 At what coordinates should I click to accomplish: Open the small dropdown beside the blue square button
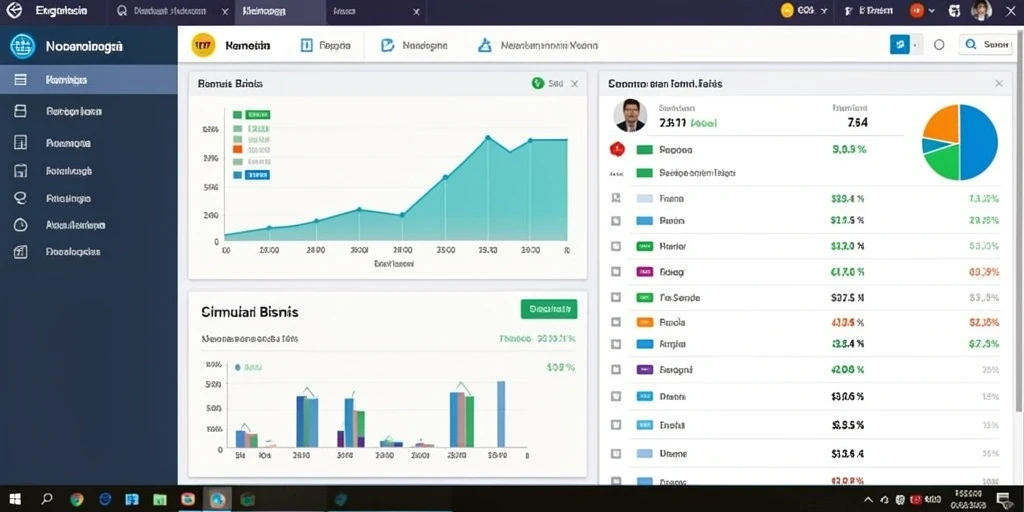click(916, 45)
